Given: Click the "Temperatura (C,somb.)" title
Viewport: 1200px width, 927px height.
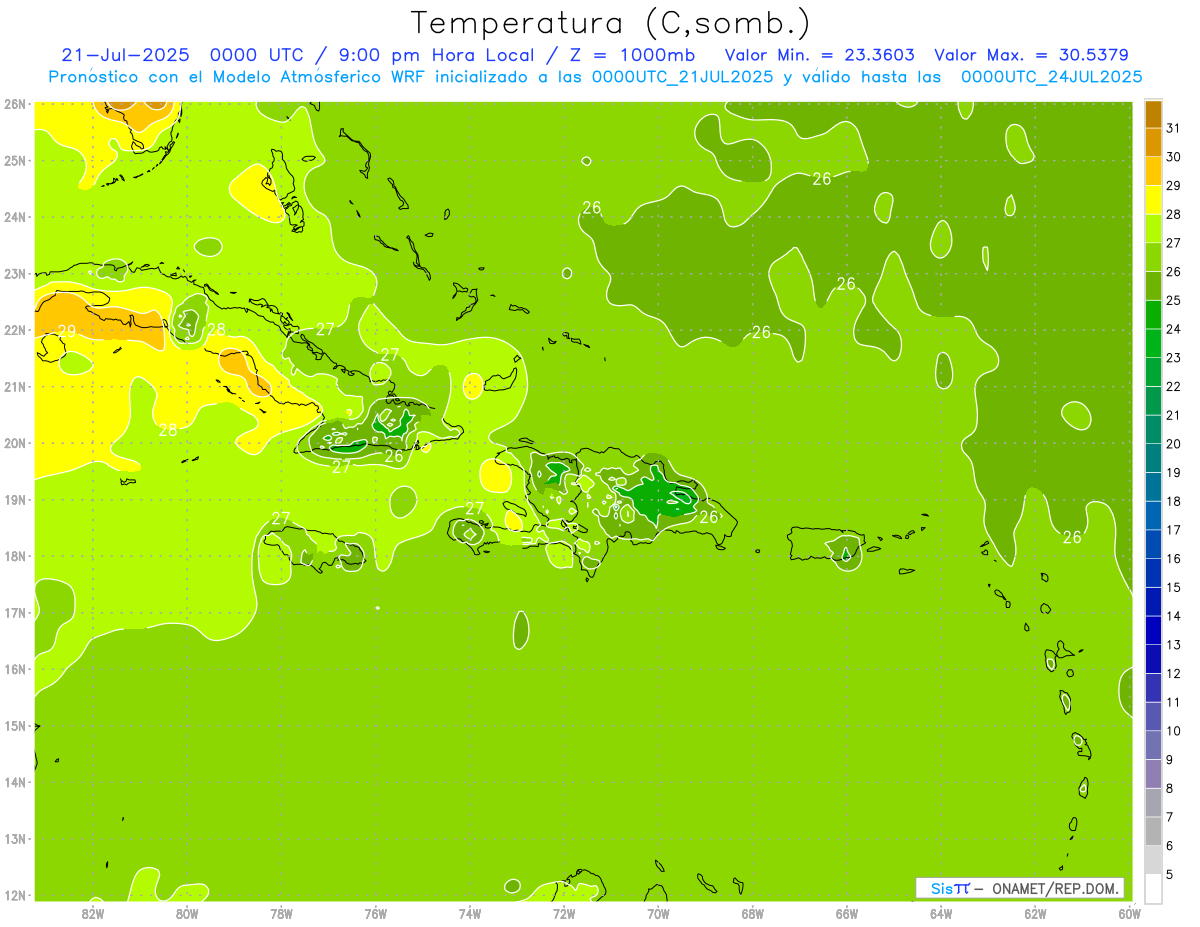Looking at the screenshot, I should [x=611, y=23].
